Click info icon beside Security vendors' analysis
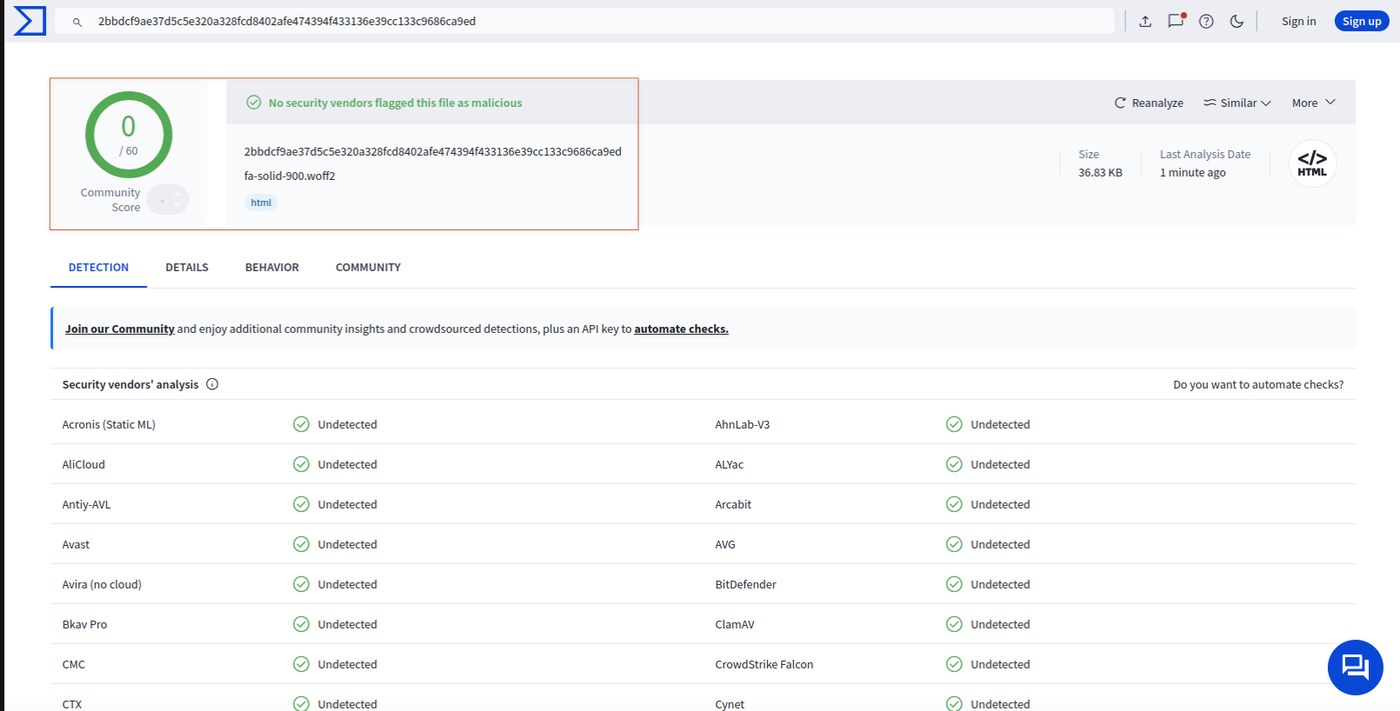The width and height of the screenshot is (1400, 711). 212,385
